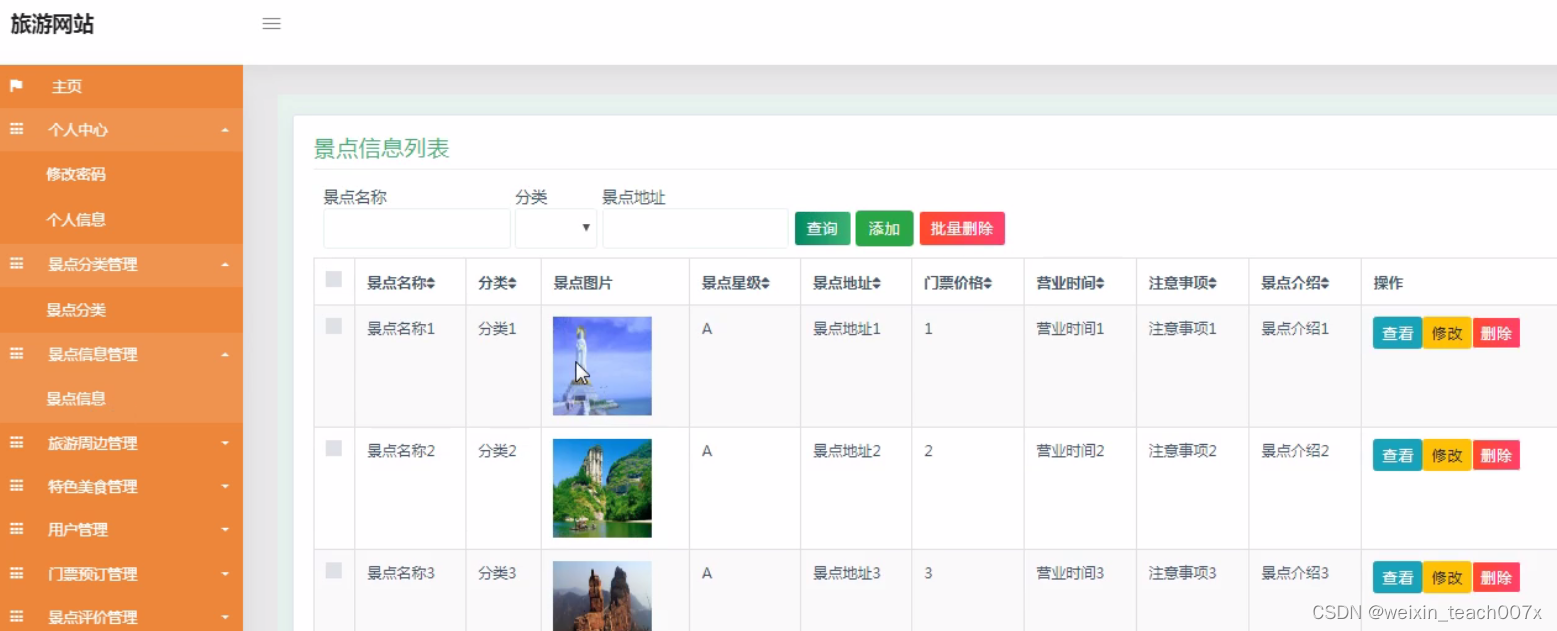The width and height of the screenshot is (1557, 631).
Task: Click the grid icon beside 特色美食管理
Action: pos(16,486)
